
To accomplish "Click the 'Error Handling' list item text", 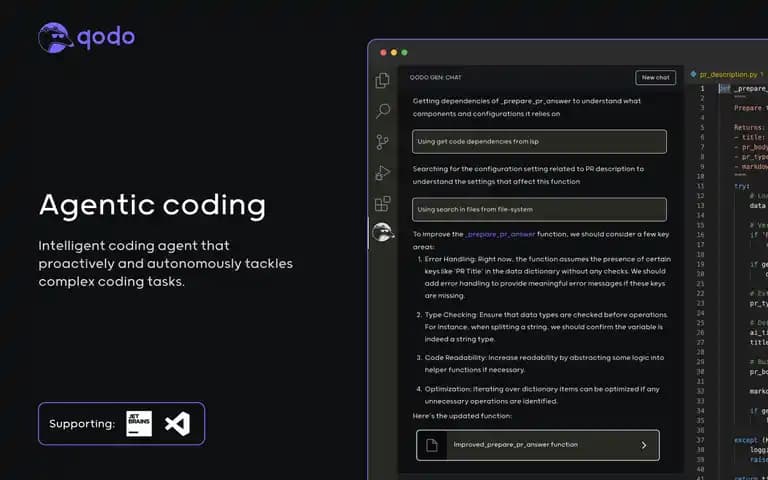I will (x=548, y=277).
